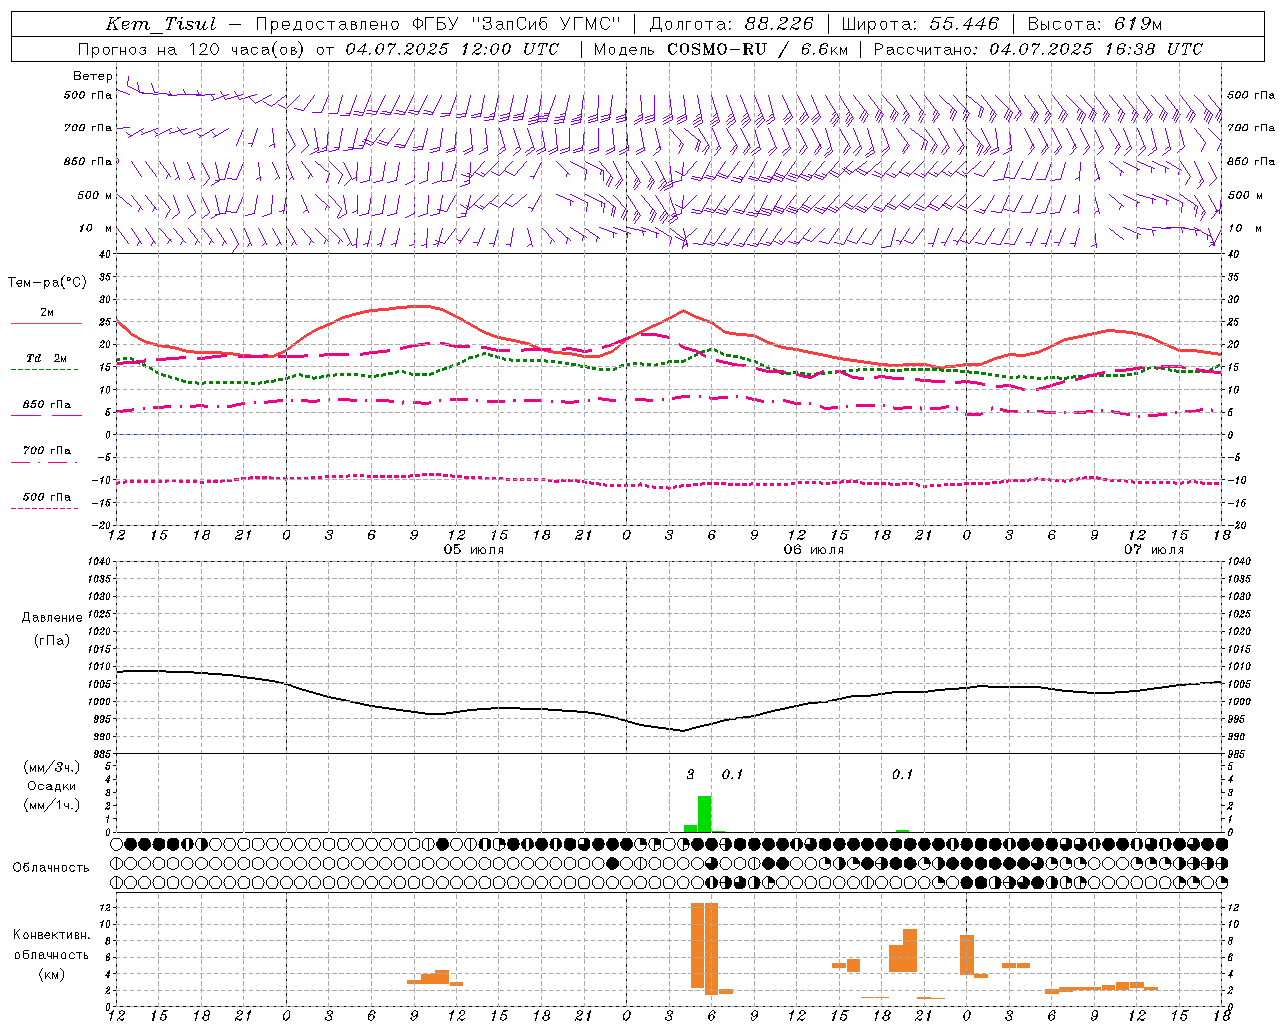The image size is (1280, 1024).
Task: Click the precipitation amount label 3
Action: pyautogui.click(x=690, y=774)
